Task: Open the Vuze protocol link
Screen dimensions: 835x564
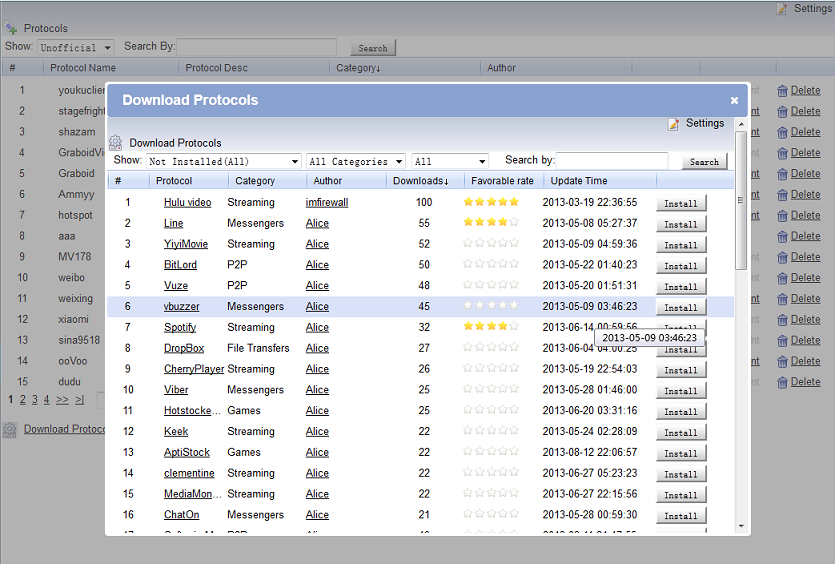Action: click(x=176, y=285)
